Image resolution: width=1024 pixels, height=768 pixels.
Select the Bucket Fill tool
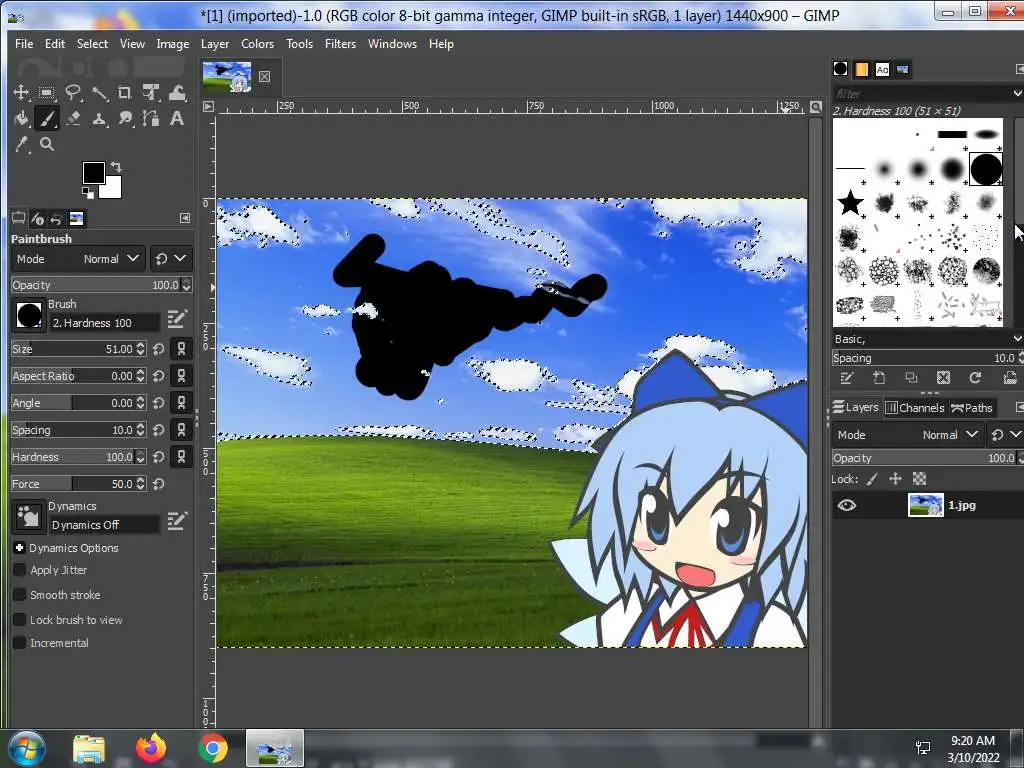[x=21, y=119]
